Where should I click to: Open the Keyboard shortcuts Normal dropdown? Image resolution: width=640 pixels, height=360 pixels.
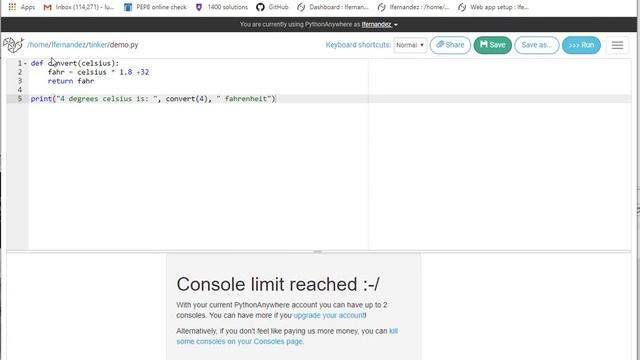pos(410,45)
